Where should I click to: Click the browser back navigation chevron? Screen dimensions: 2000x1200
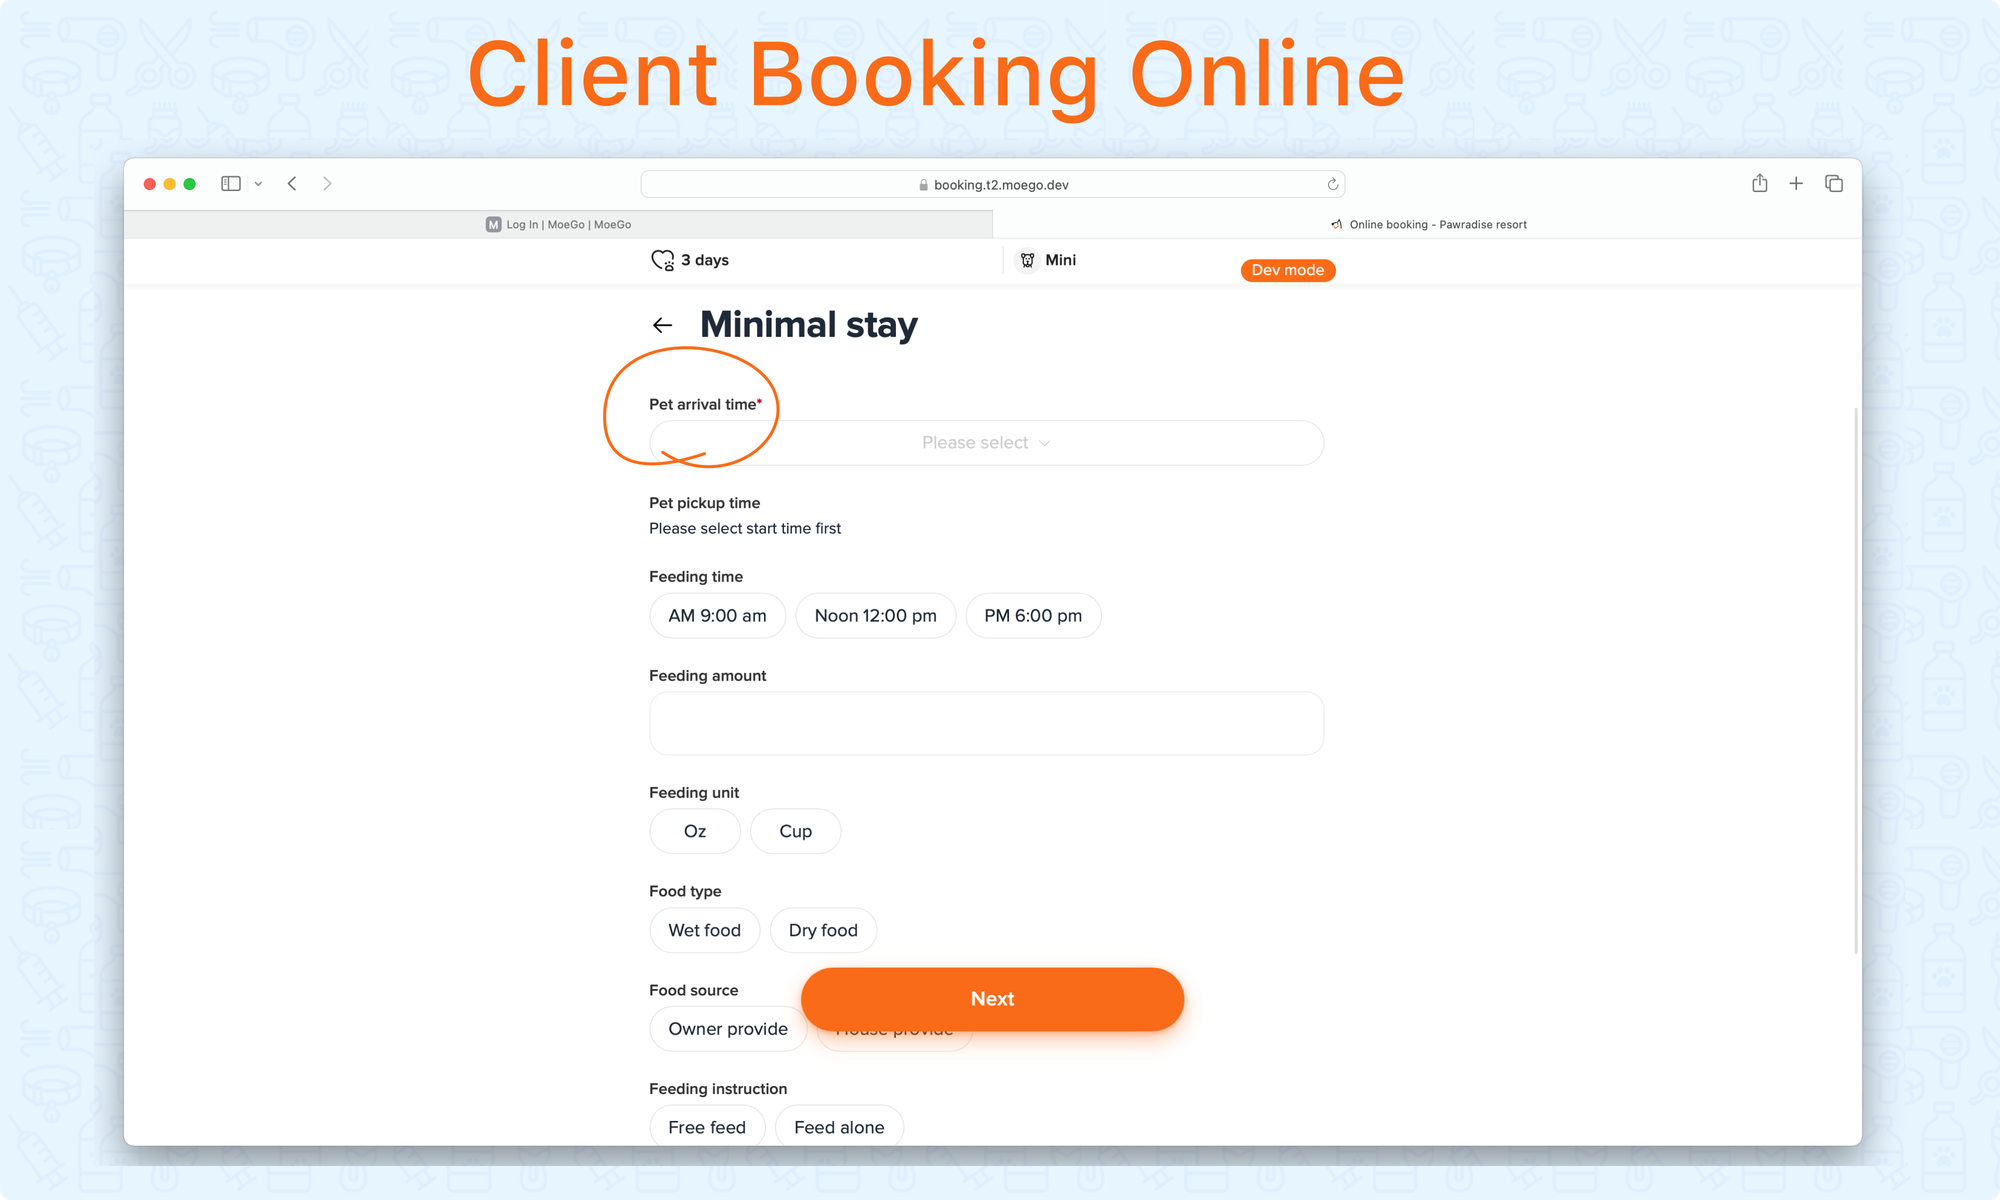[x=292, y=184]
